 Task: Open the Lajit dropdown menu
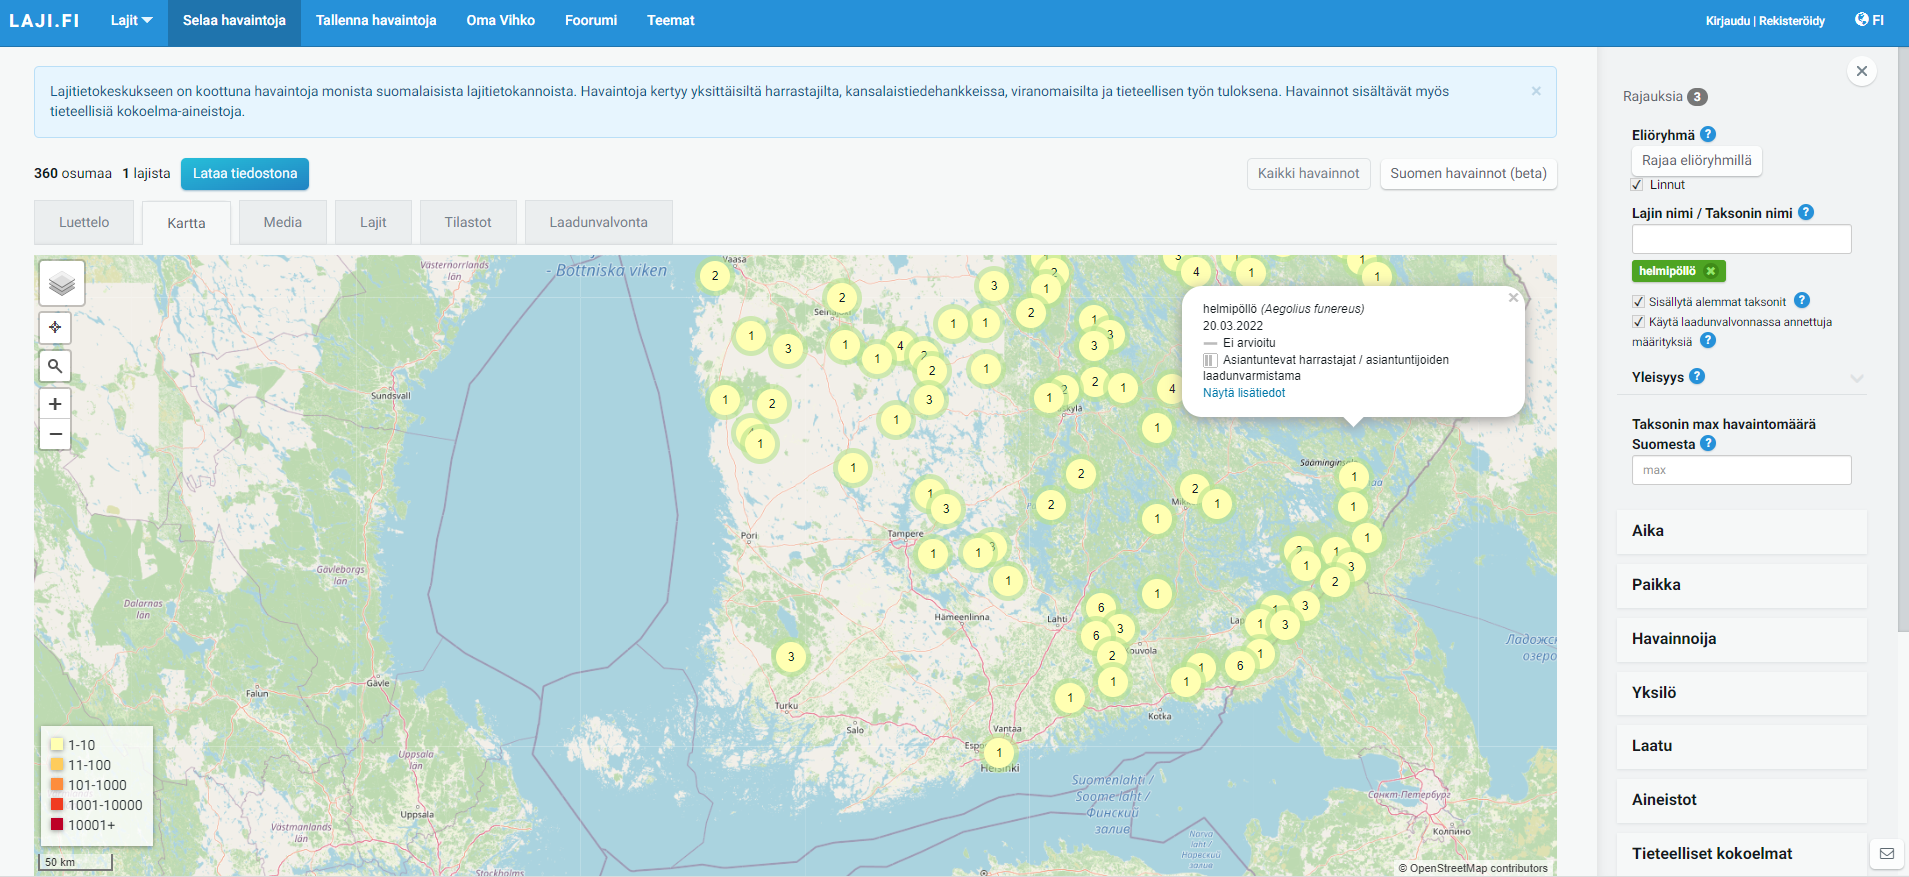[x=131, y=21]
